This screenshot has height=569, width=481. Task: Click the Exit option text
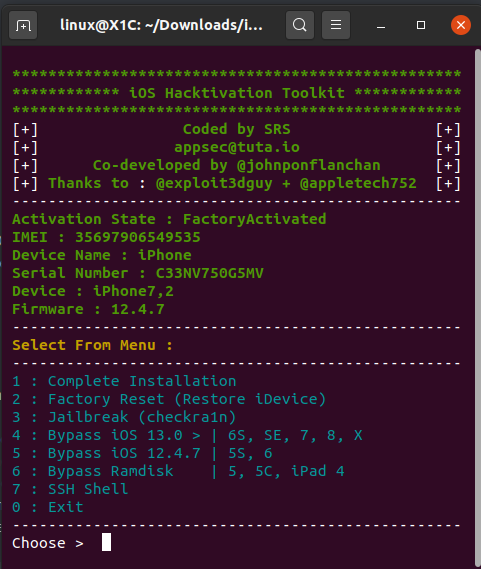pos(66,507)
